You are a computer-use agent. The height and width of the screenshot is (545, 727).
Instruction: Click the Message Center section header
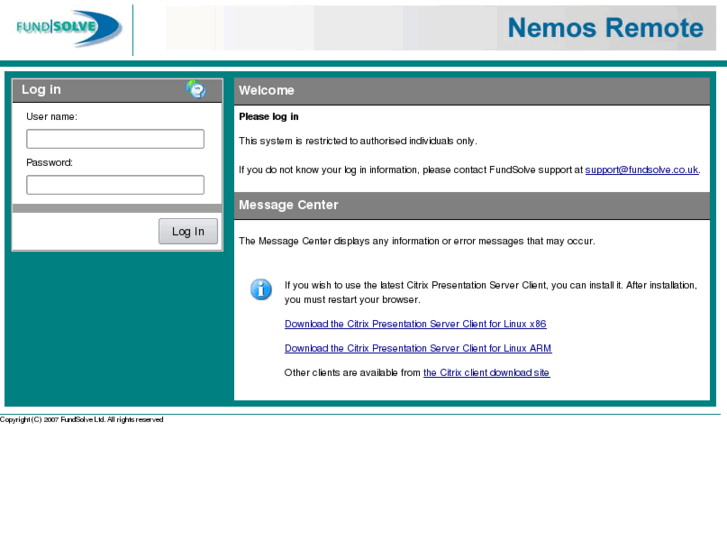(x=472, y=205)
